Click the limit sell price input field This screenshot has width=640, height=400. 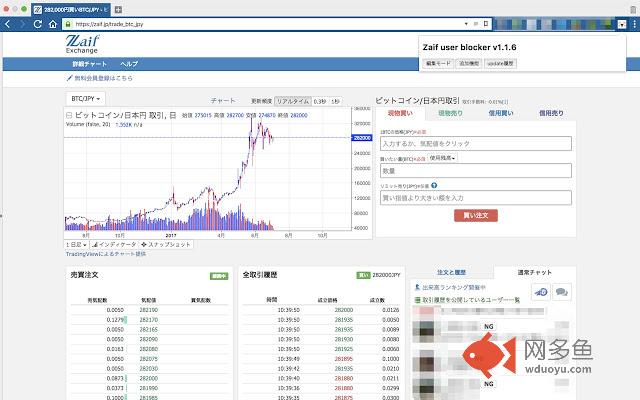click(x=476, y=198)
